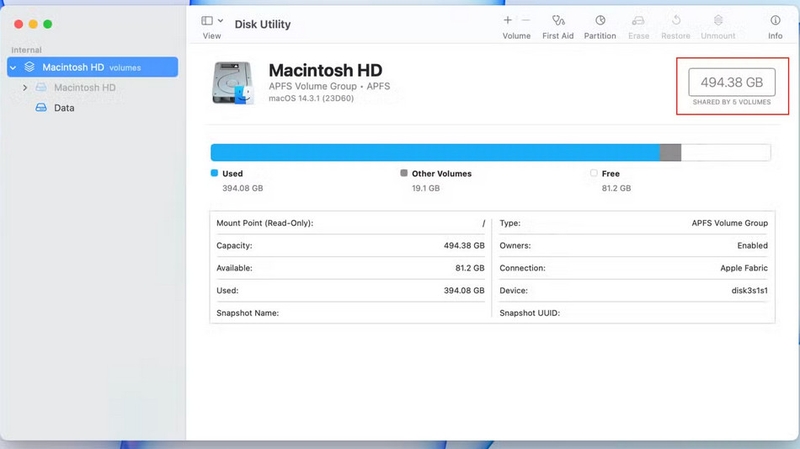
Task: Select the Macintosh HD volumes group row
Action: [x=92, y=67]
